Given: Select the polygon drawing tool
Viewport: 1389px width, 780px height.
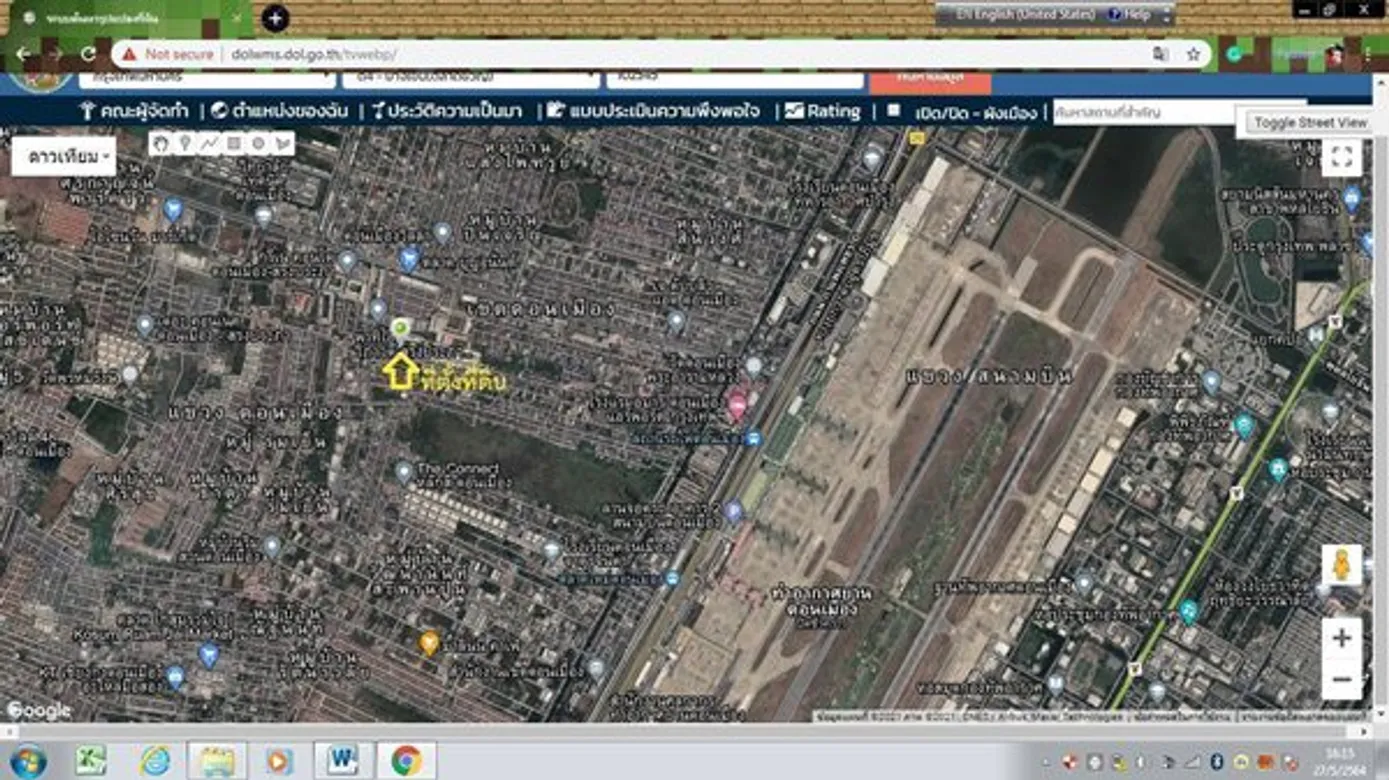Looking at the screenshot, I should pyautogui.click(x=282, y=143).
